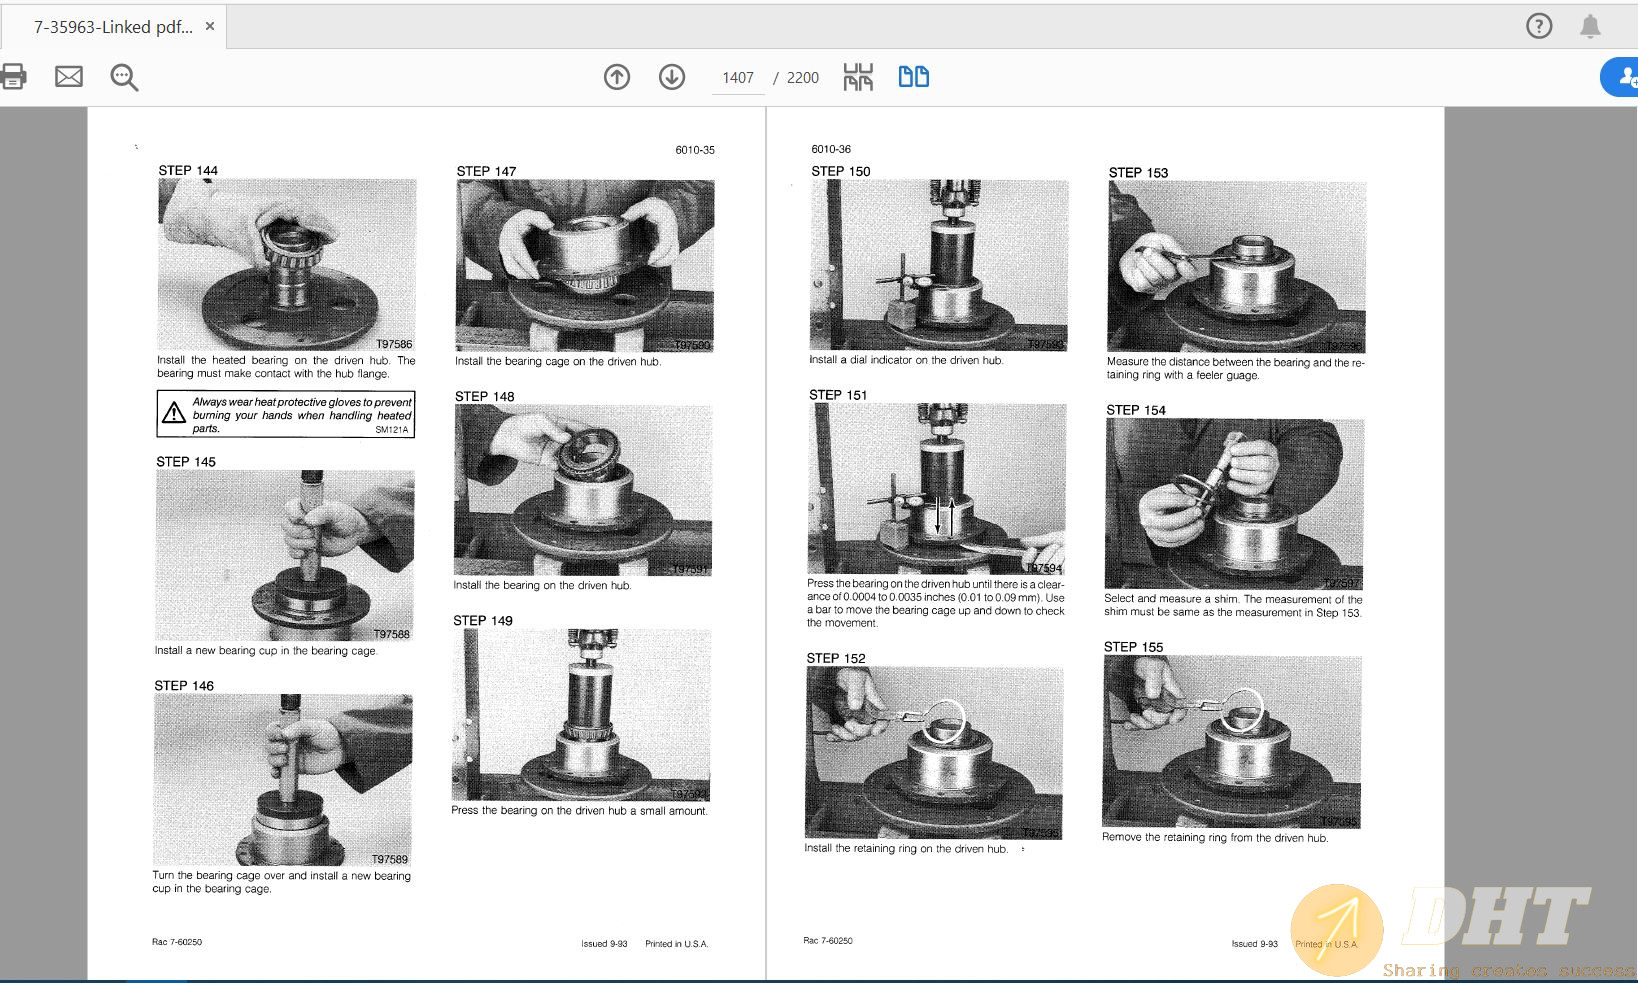The width and height of the screenshot is (1638, 983).
Task: Show notifications bell
Action: pyautogui.click(x=1590, y=27)
